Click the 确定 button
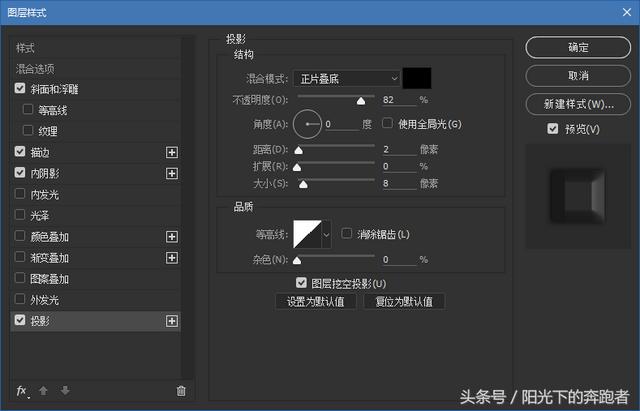640x411 pixels. pyautogui.click(x=578, y=47)
